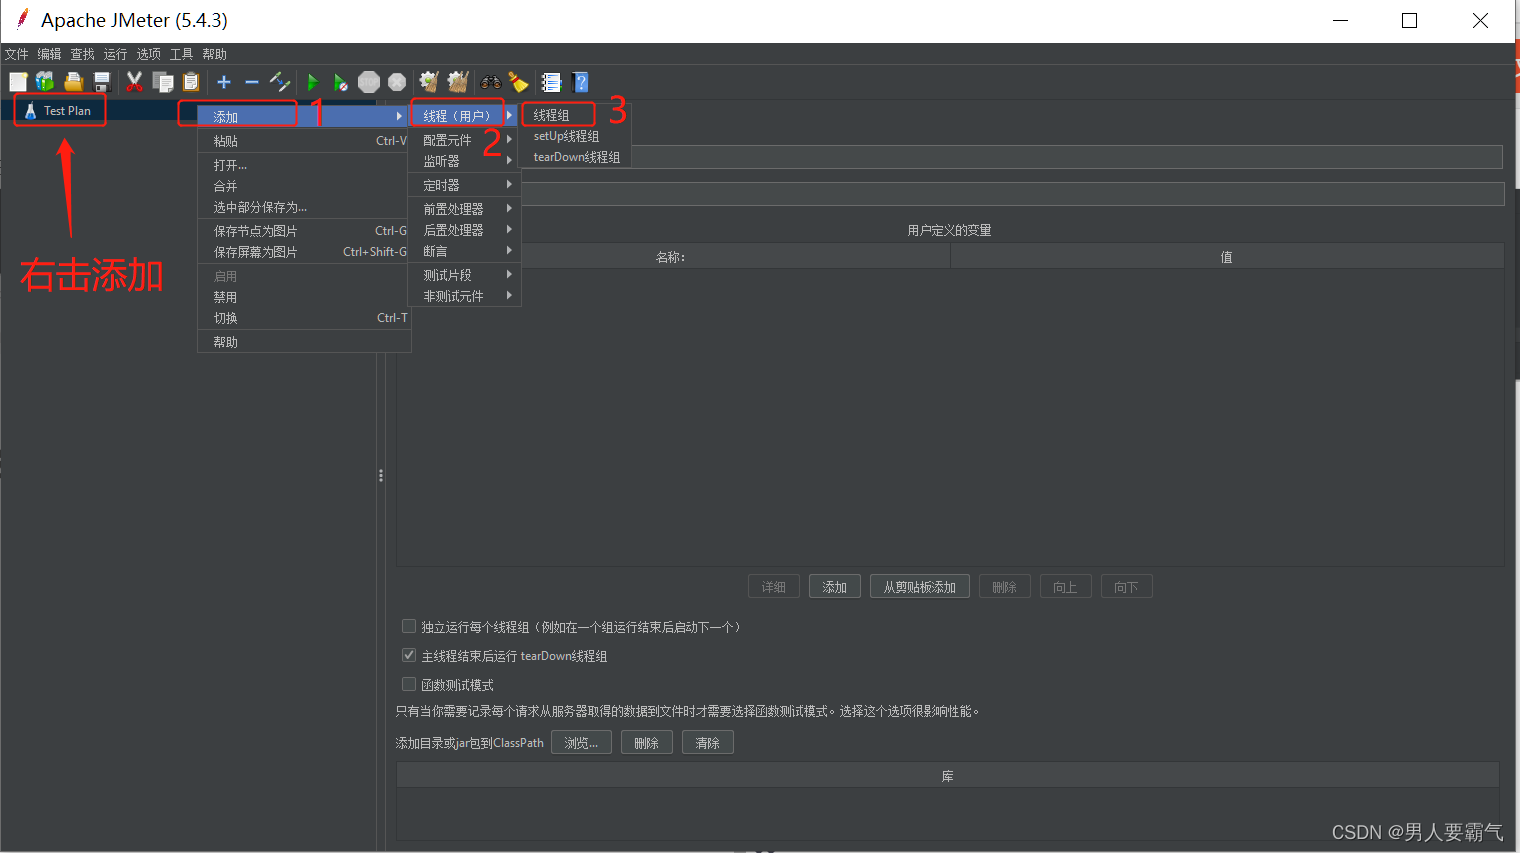
Task: Enable 函数测试模式 checkbox
Action: [408, 684]
